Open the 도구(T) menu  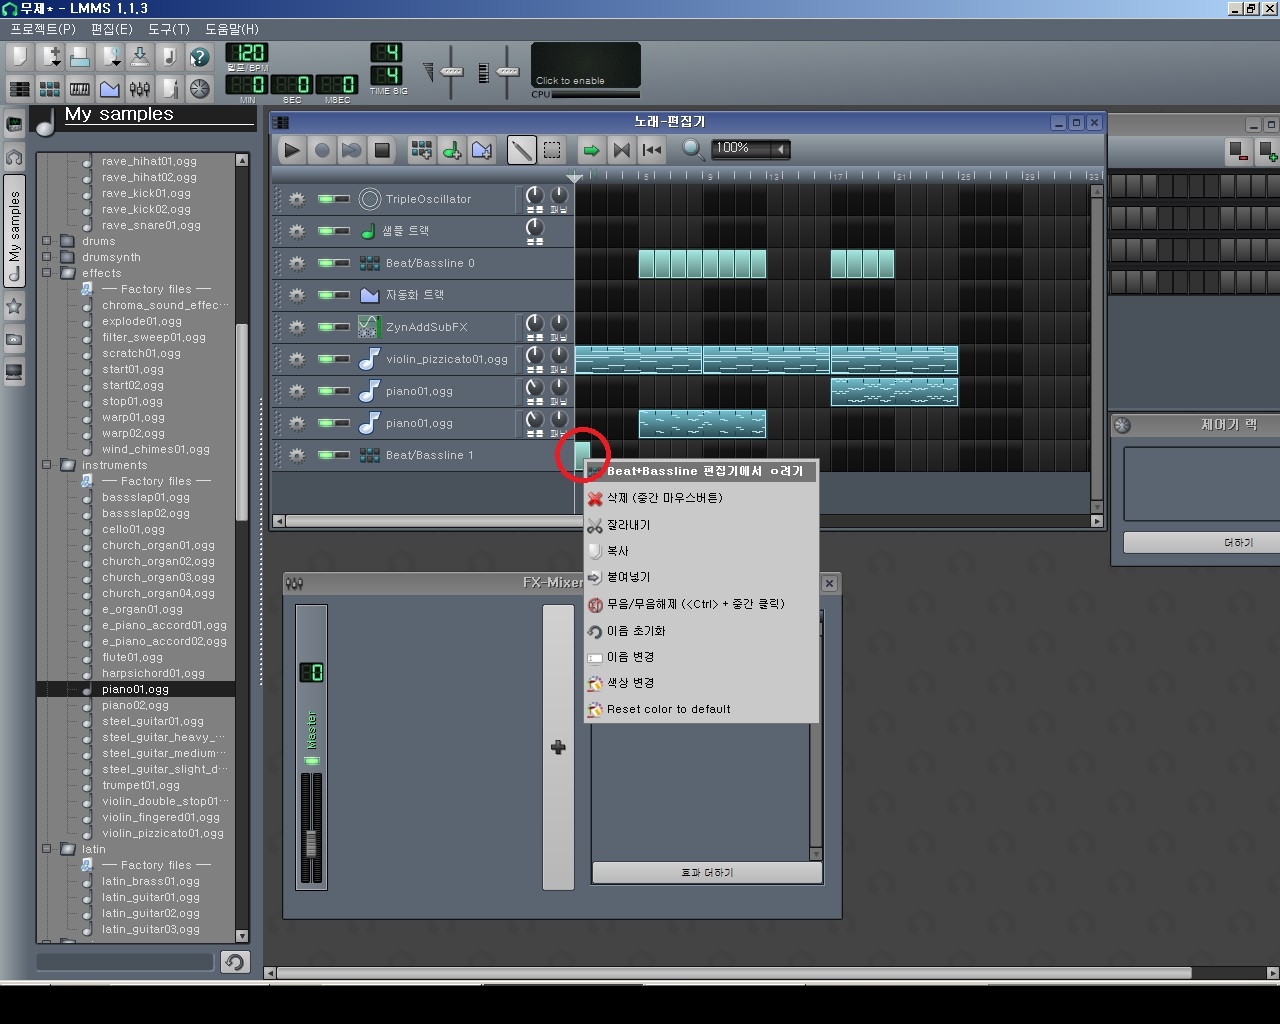click(169, 29)
